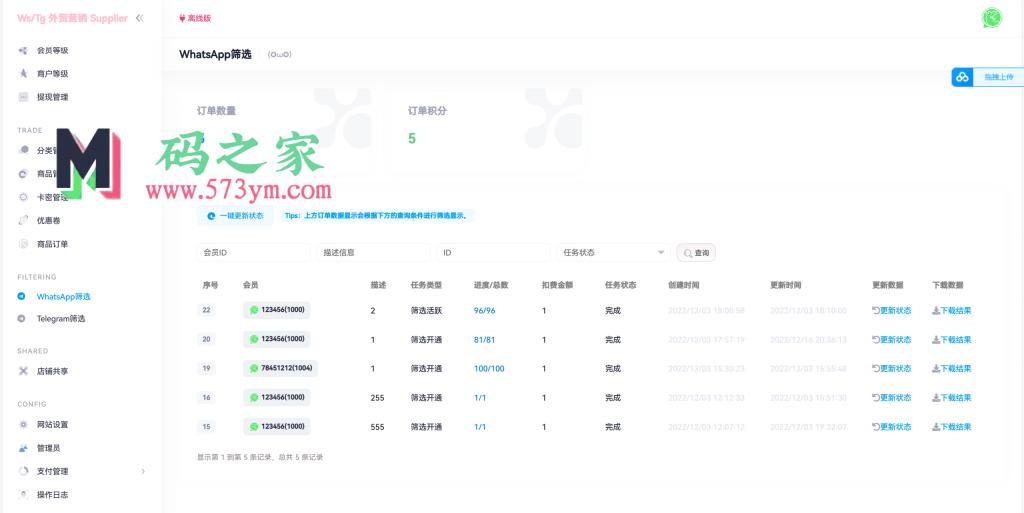The image size is (1024, 513).
Task: Click Telegram筛选 sidebar icon
Action: [22, 319]
